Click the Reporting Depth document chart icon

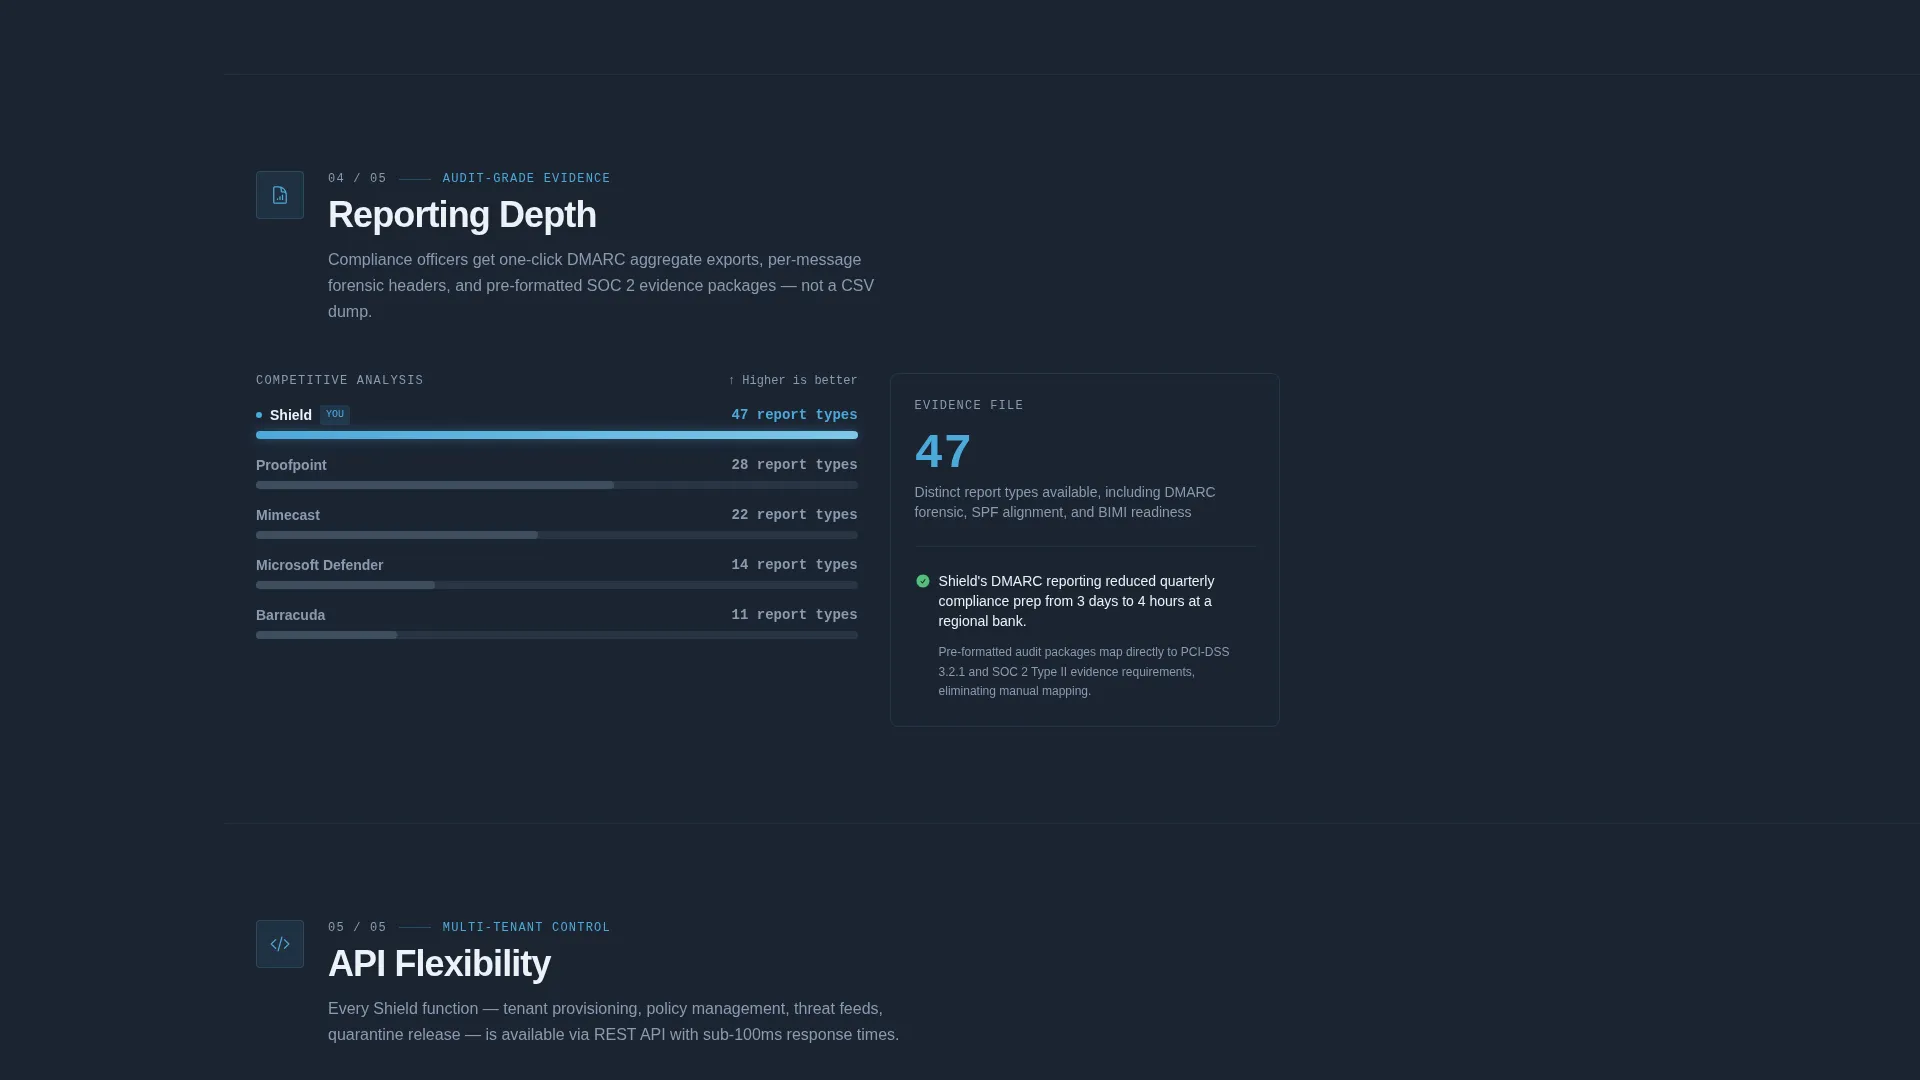click(280, 195)
